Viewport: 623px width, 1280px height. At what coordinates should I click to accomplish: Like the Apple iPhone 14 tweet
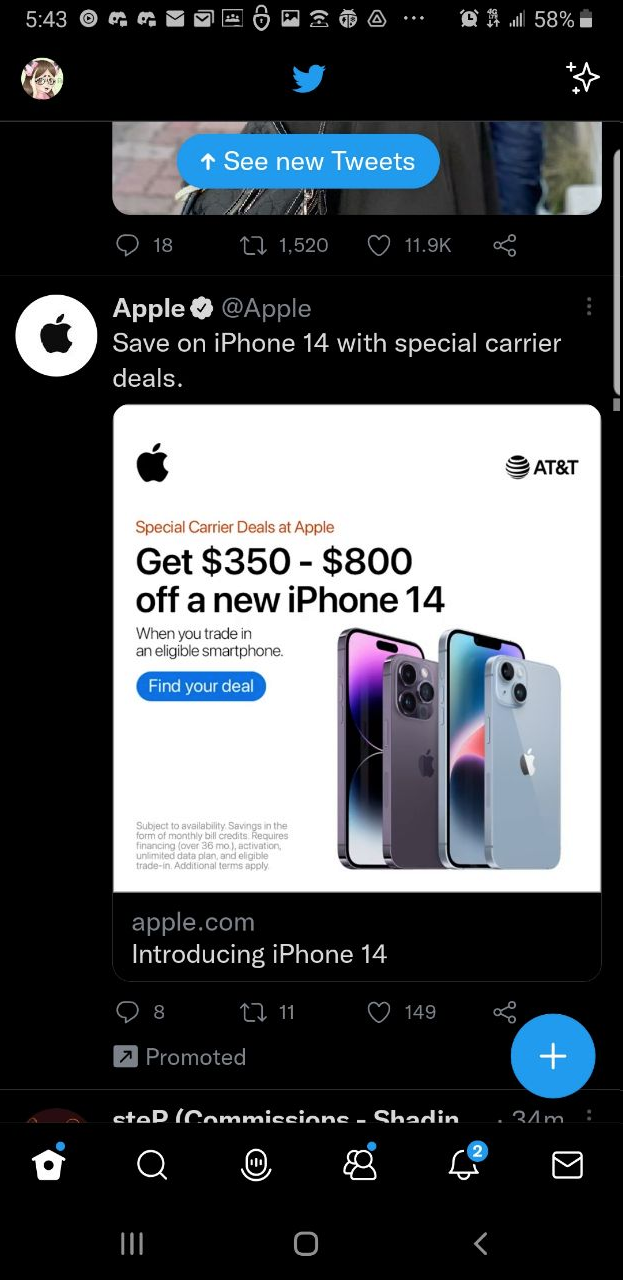[379, 1012]
